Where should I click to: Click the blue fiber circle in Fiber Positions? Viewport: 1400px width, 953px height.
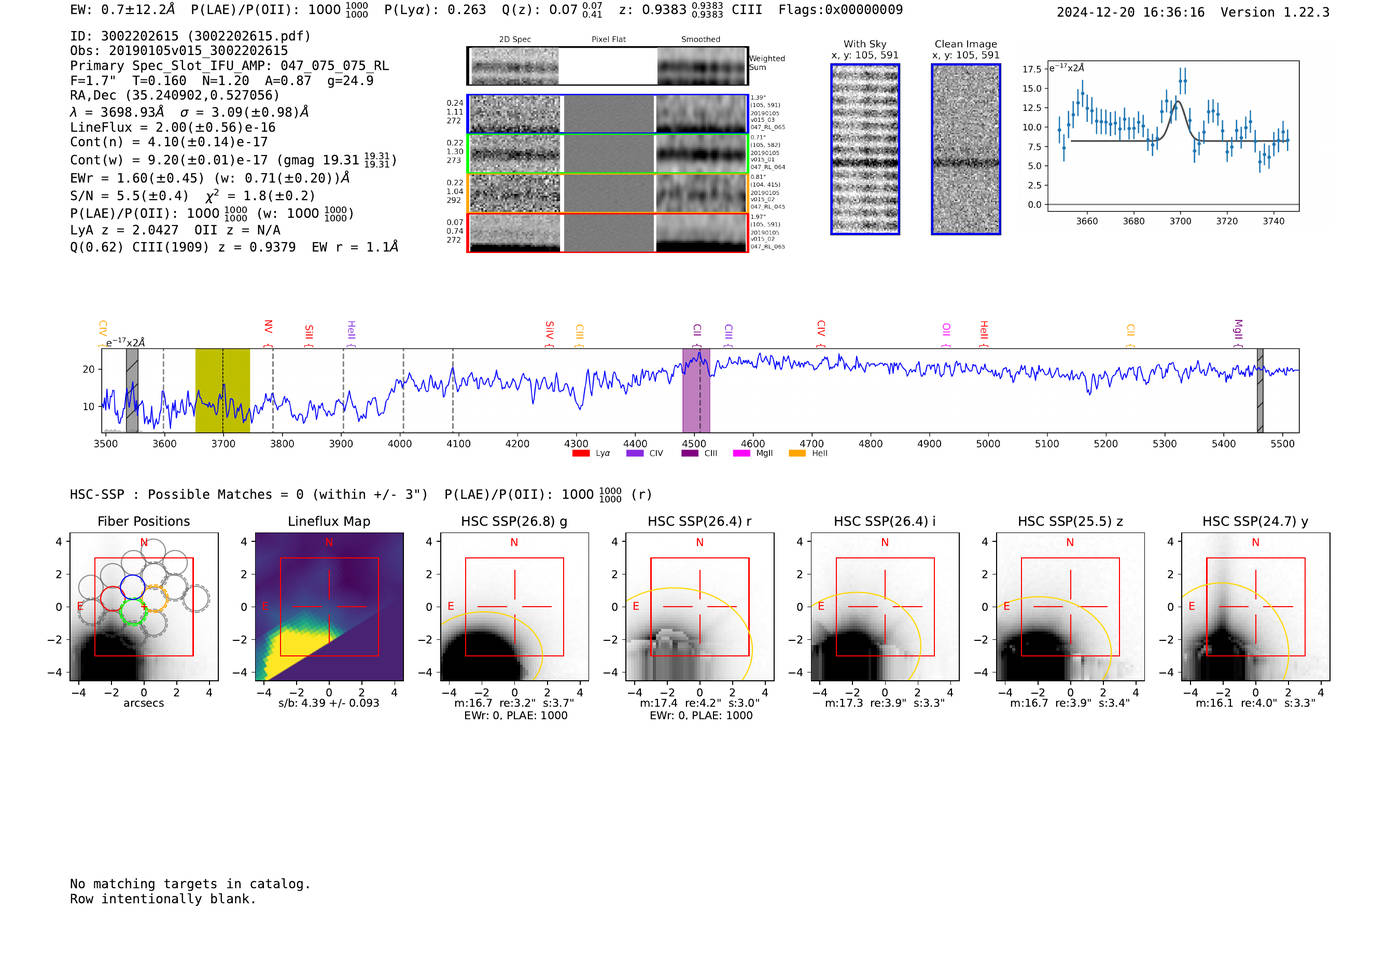(x=132, y=587)
